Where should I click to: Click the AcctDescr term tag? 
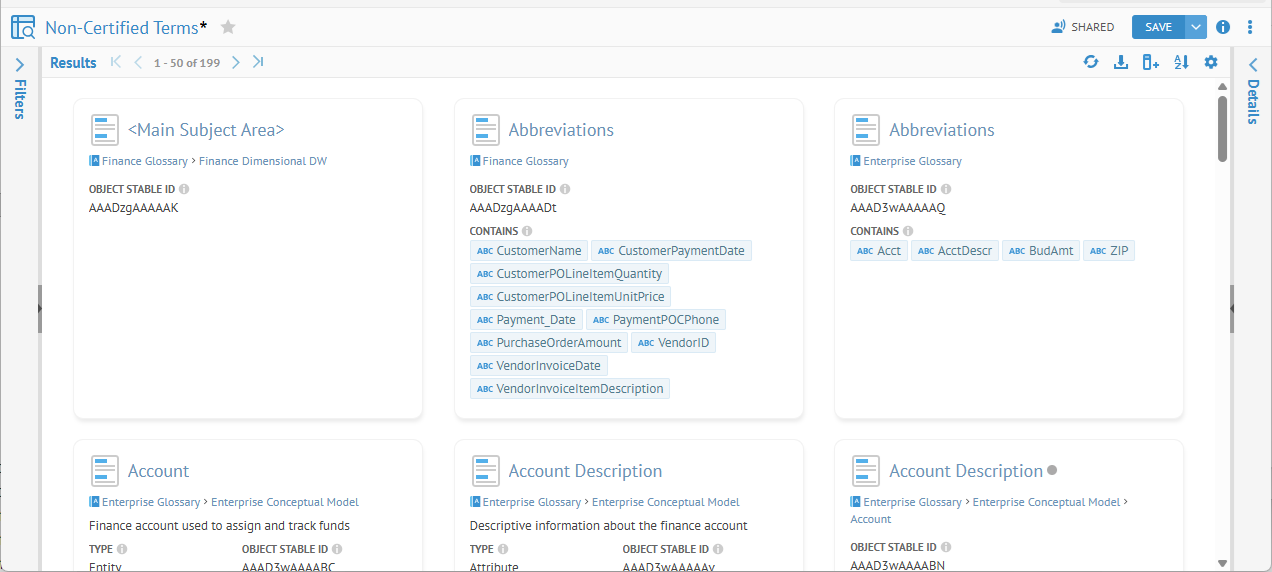coord(955,251)
